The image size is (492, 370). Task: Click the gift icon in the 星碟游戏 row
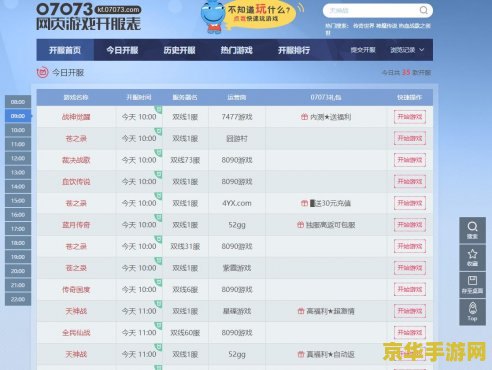click(x=301, y=311)
